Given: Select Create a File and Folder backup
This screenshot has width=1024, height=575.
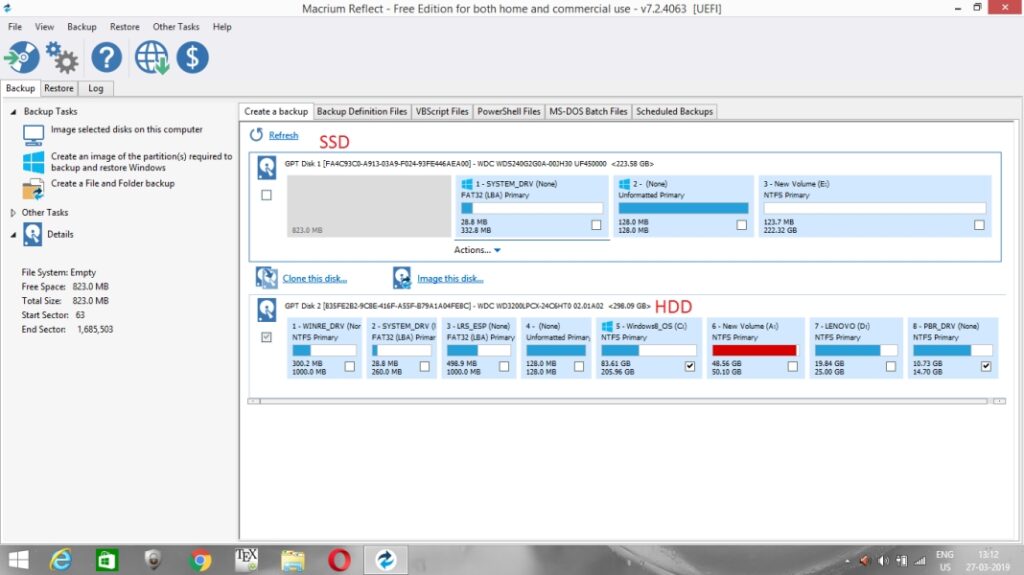Looking at the screenshot, I should point(113,184).
